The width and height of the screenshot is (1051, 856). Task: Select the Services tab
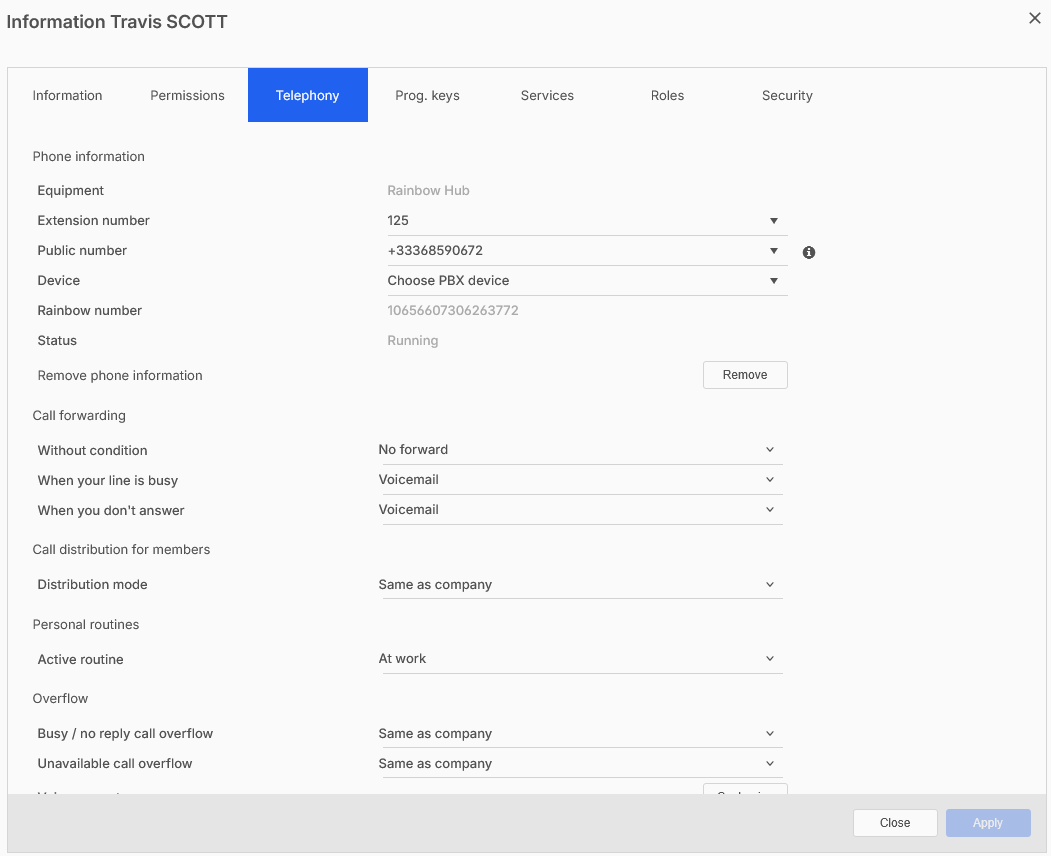pos(547,96)
